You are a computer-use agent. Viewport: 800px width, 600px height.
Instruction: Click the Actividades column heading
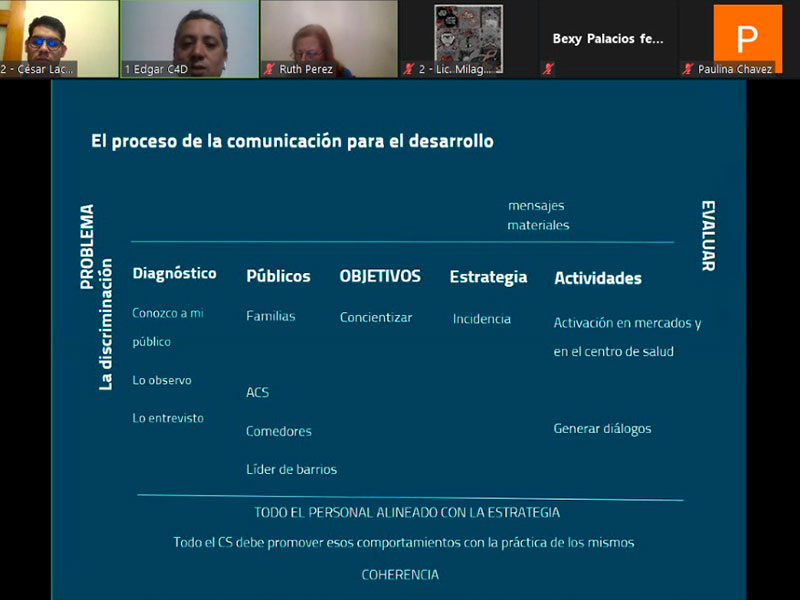point(597,278)
